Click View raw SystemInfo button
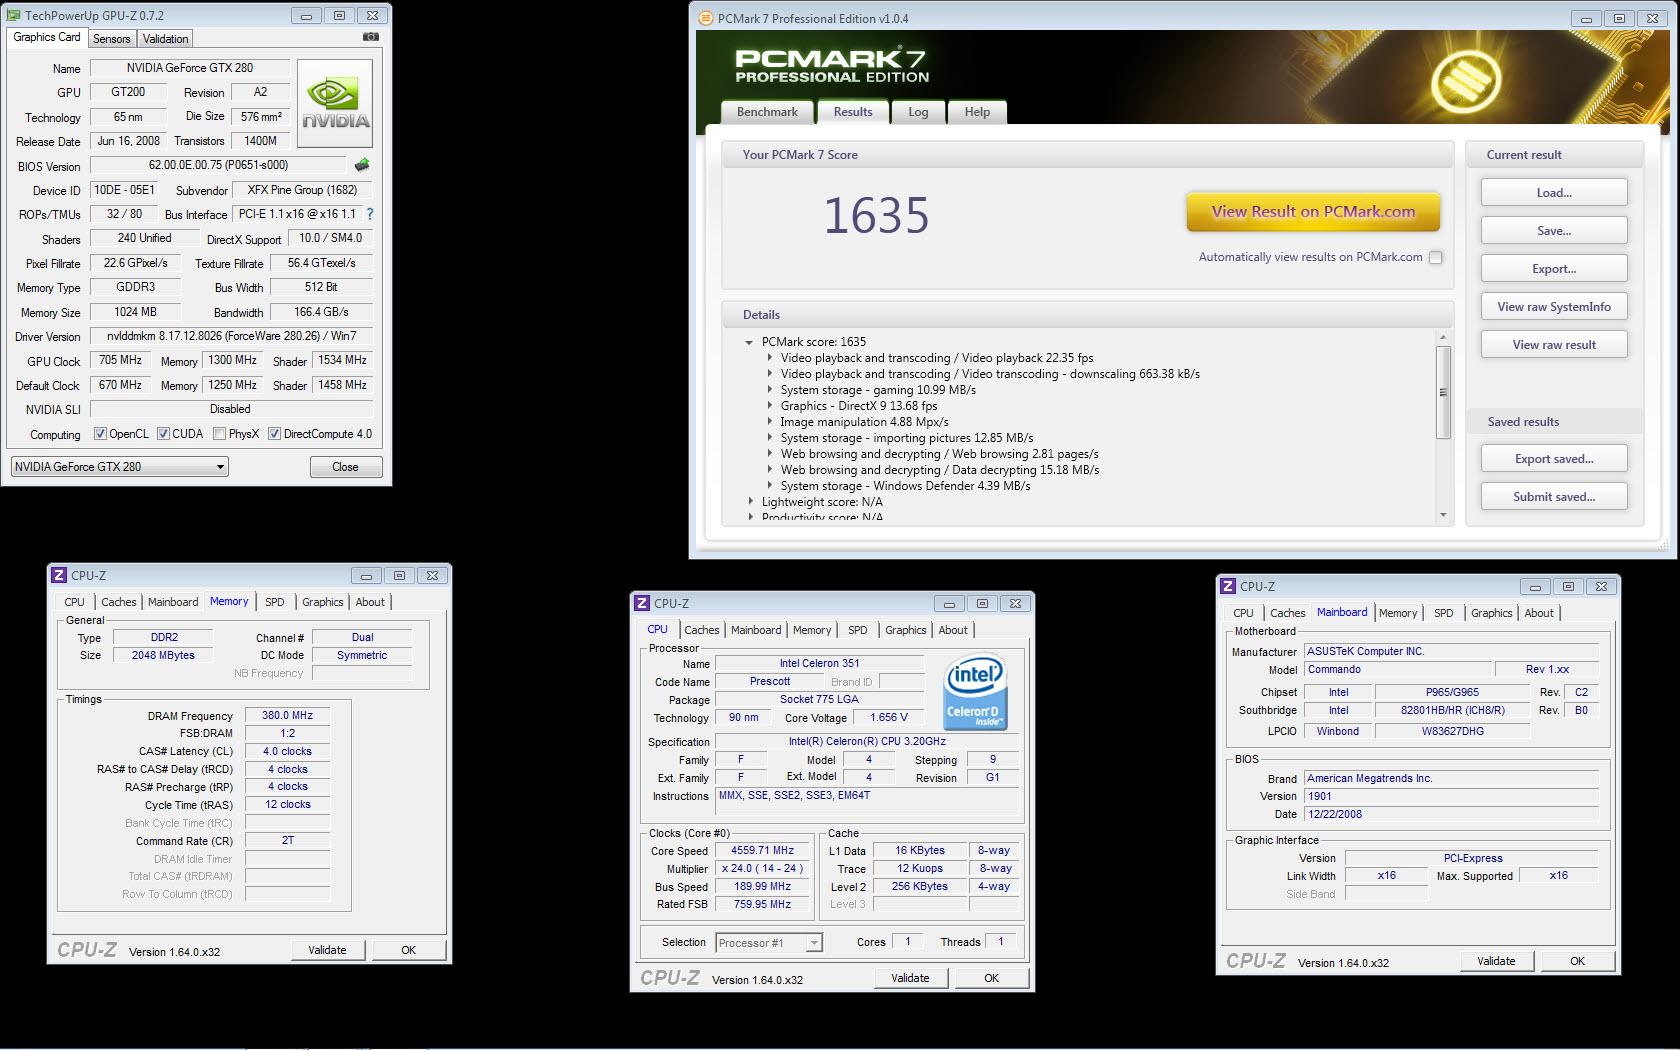The height and width of the screenshot is (1050, 1680). click(1554, 307)
